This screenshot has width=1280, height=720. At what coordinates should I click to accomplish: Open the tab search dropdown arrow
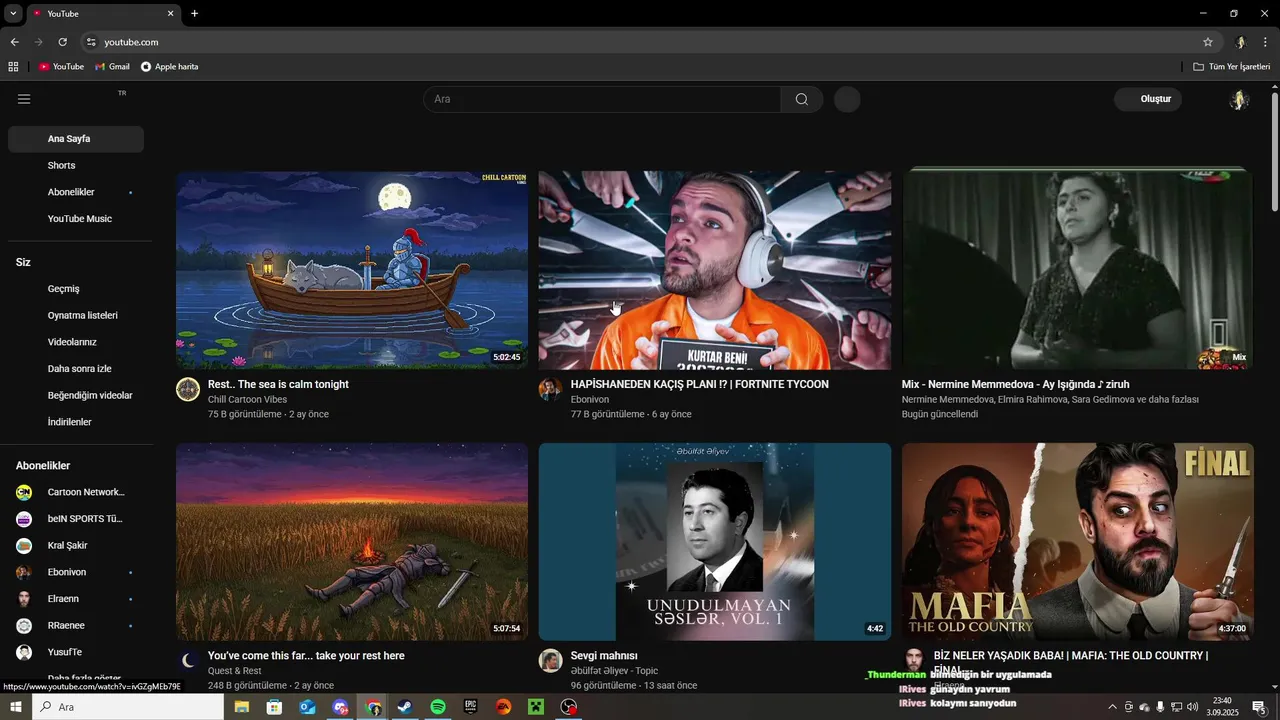click(13, 13)
